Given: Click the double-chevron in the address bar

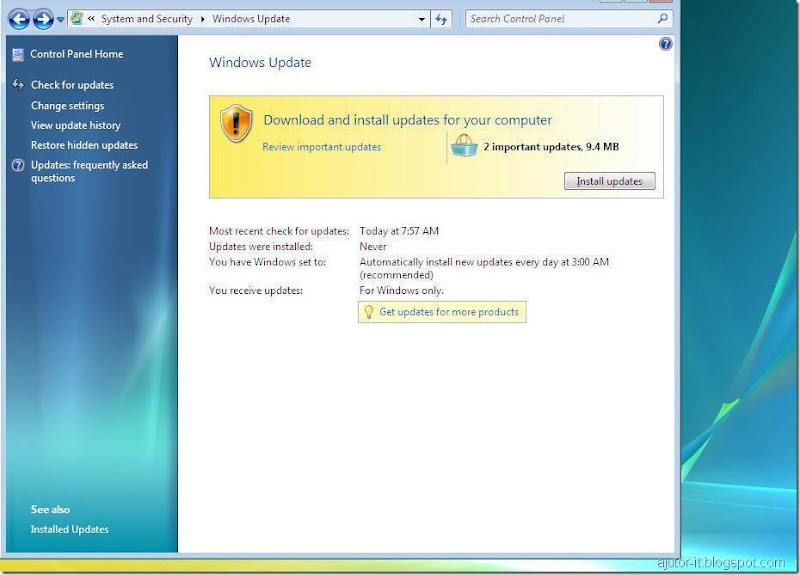Looking at the screenshot, I should 91,19.
